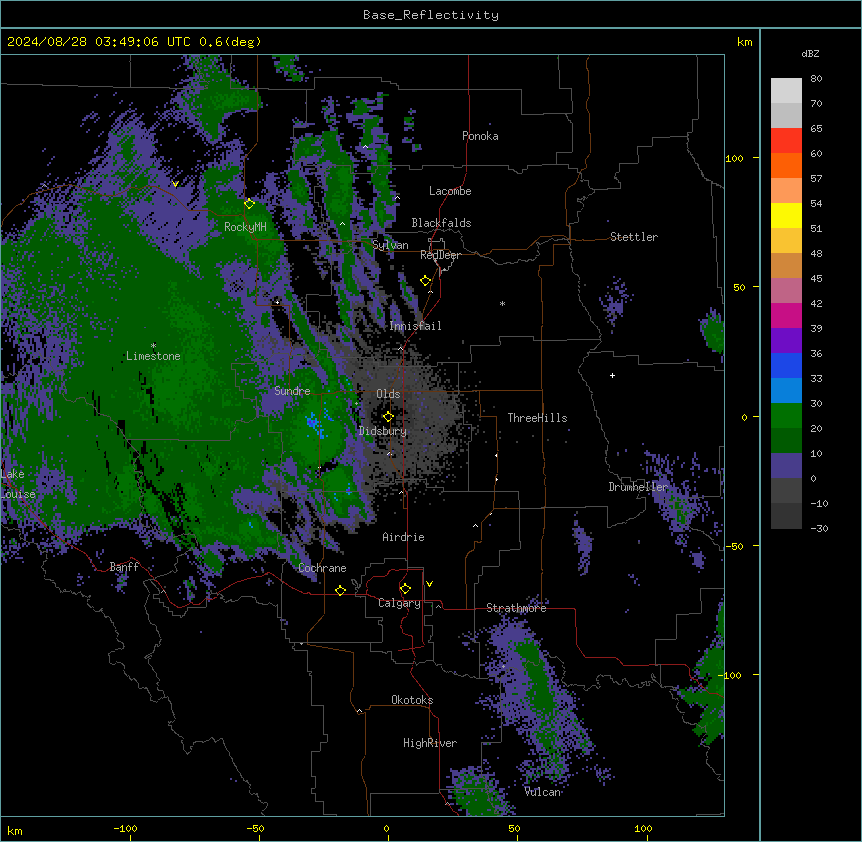This screenshot has height=842, width=862.
Task: Click the Lacombe label
Action: pos(450,191)
